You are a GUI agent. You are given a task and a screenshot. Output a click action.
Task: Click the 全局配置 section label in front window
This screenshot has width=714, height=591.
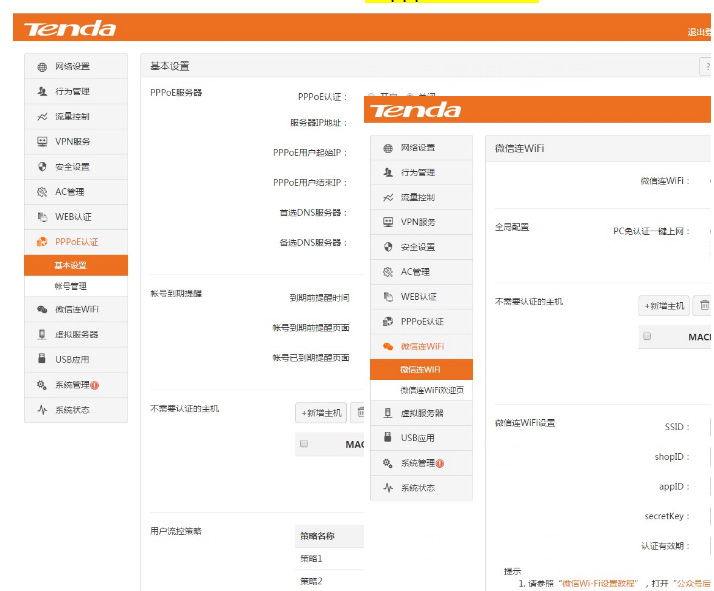click(x=512, y=227)
